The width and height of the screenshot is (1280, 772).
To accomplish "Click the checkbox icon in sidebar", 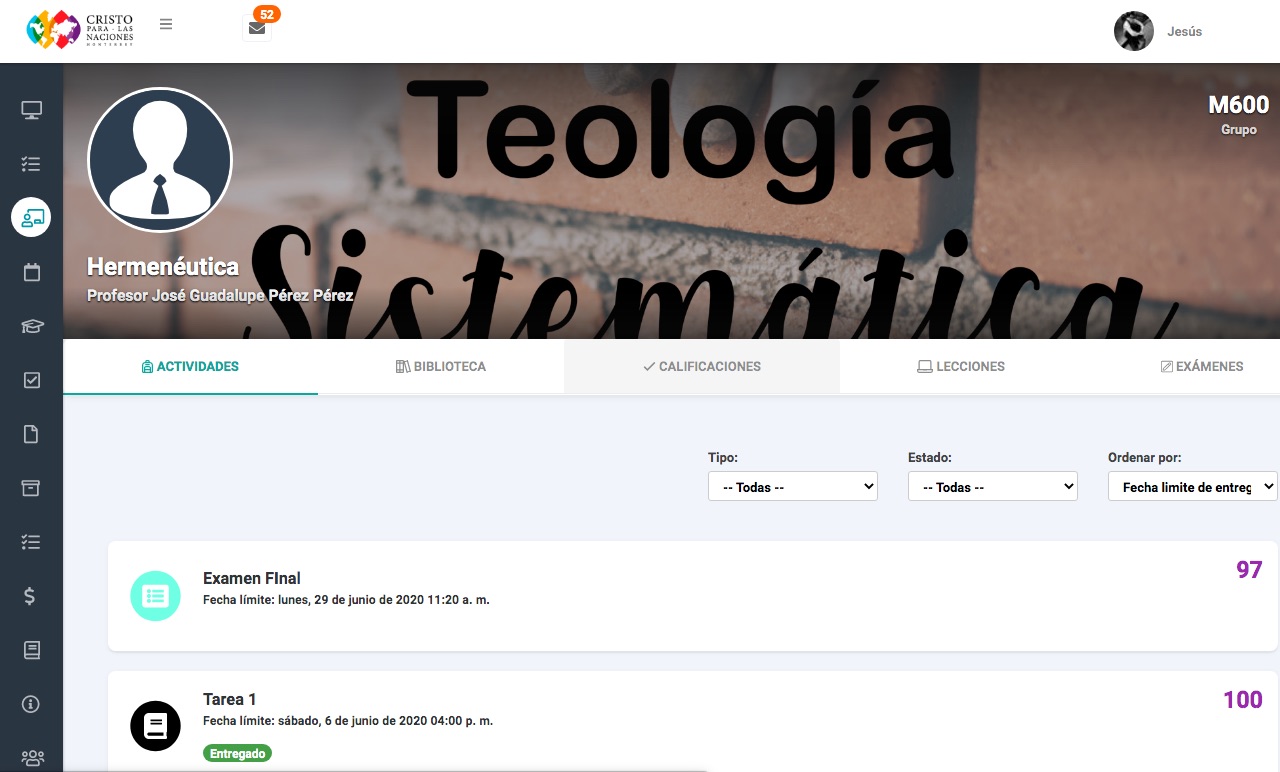I will tap(31, 380).
